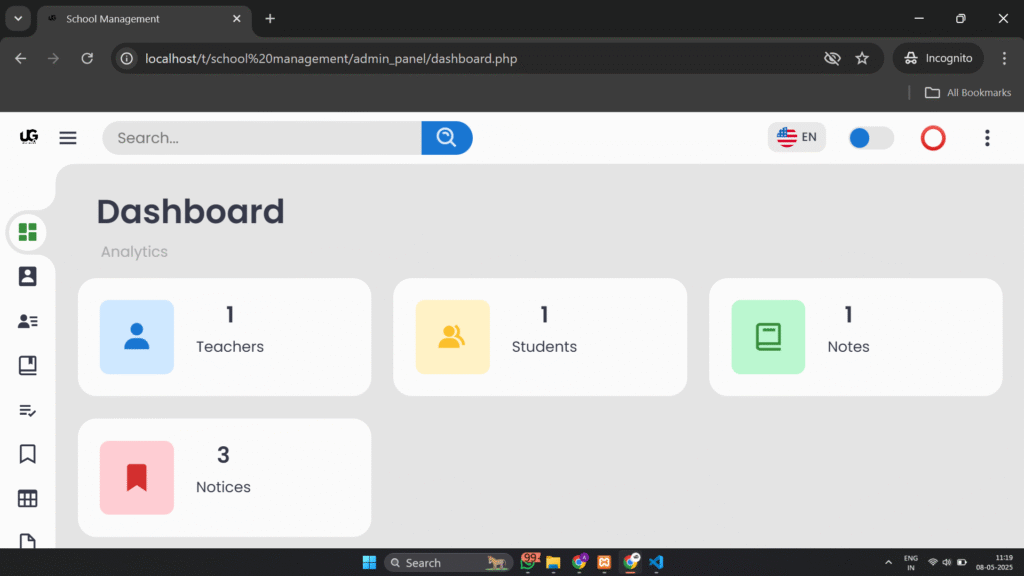Open the EN language selector
The height and width of the screenshot is (576, 1024).
[797, 137]
